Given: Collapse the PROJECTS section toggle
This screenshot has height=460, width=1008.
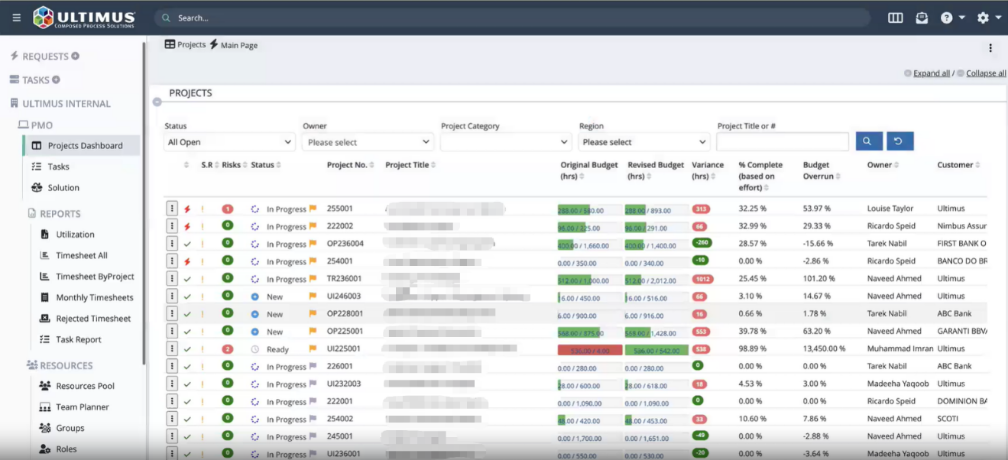Looking at the screenshot, I should (x=158, y=102).
